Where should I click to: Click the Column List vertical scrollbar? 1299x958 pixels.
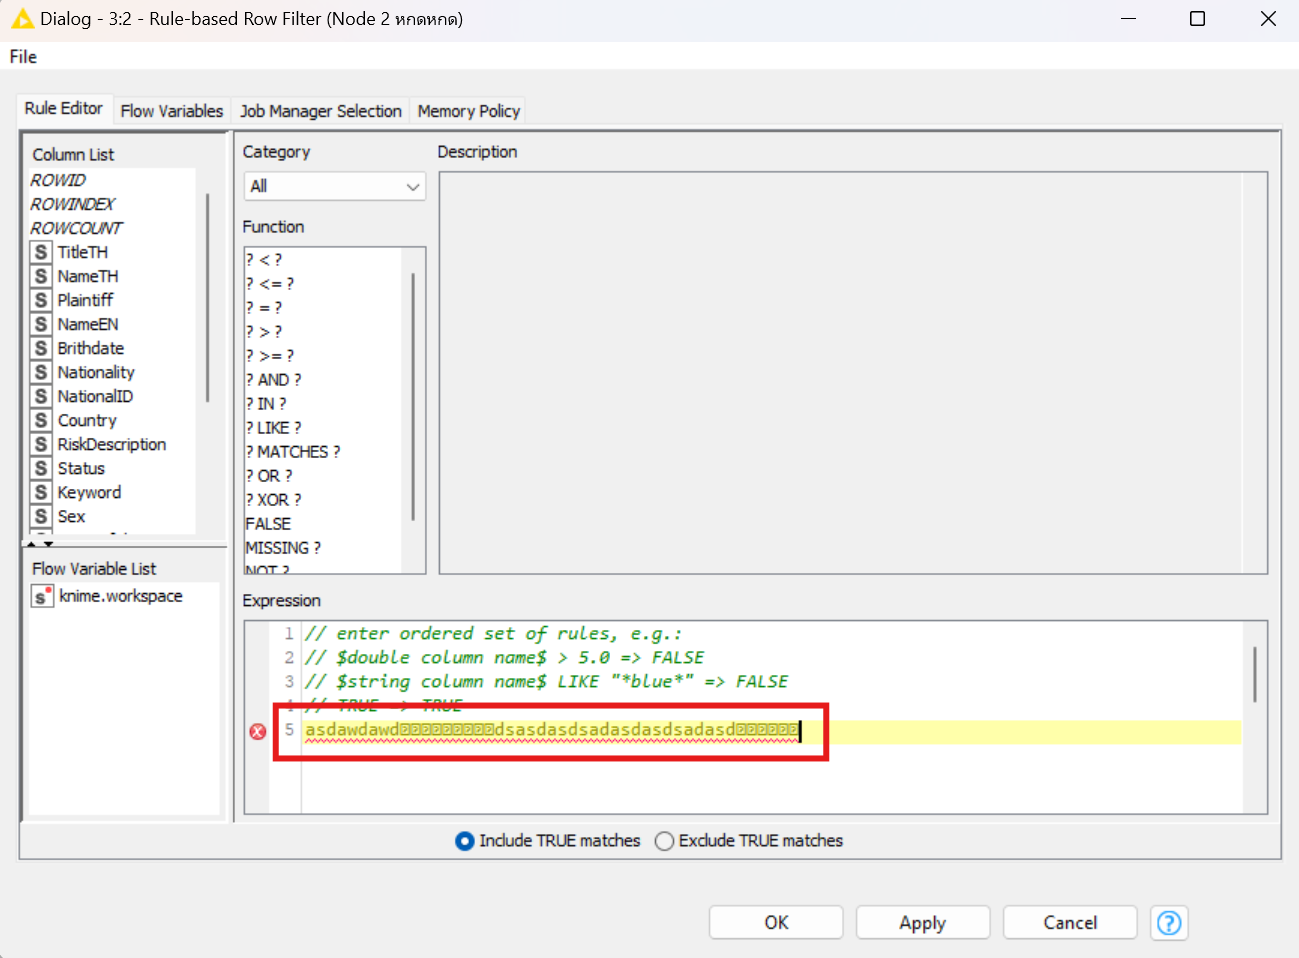(x=207, y=298)
